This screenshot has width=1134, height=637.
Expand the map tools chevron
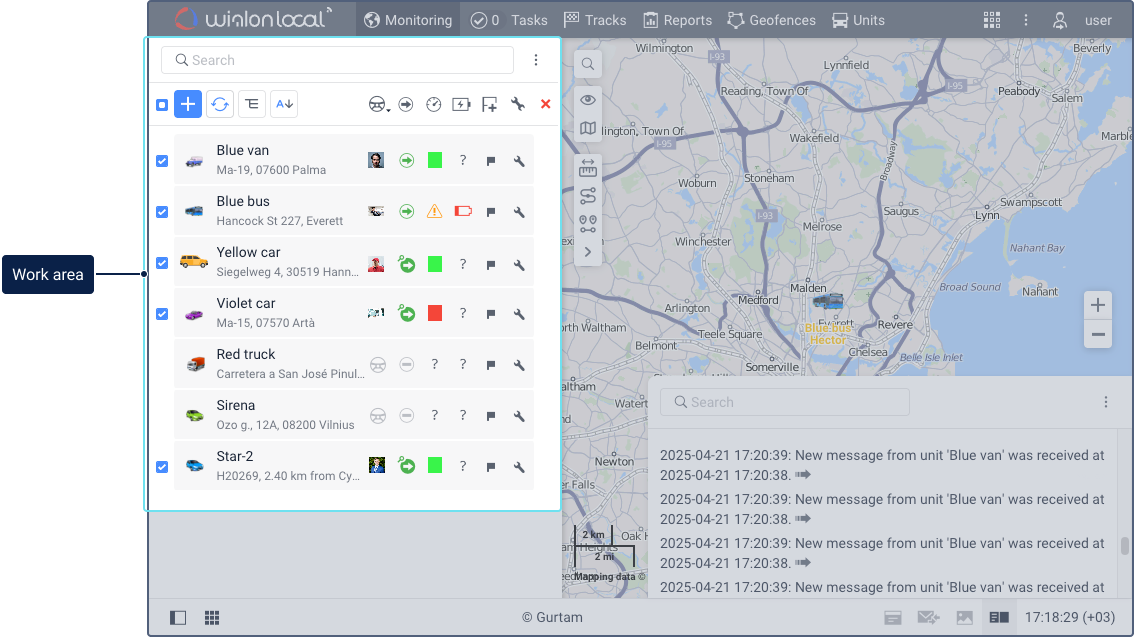588,252
